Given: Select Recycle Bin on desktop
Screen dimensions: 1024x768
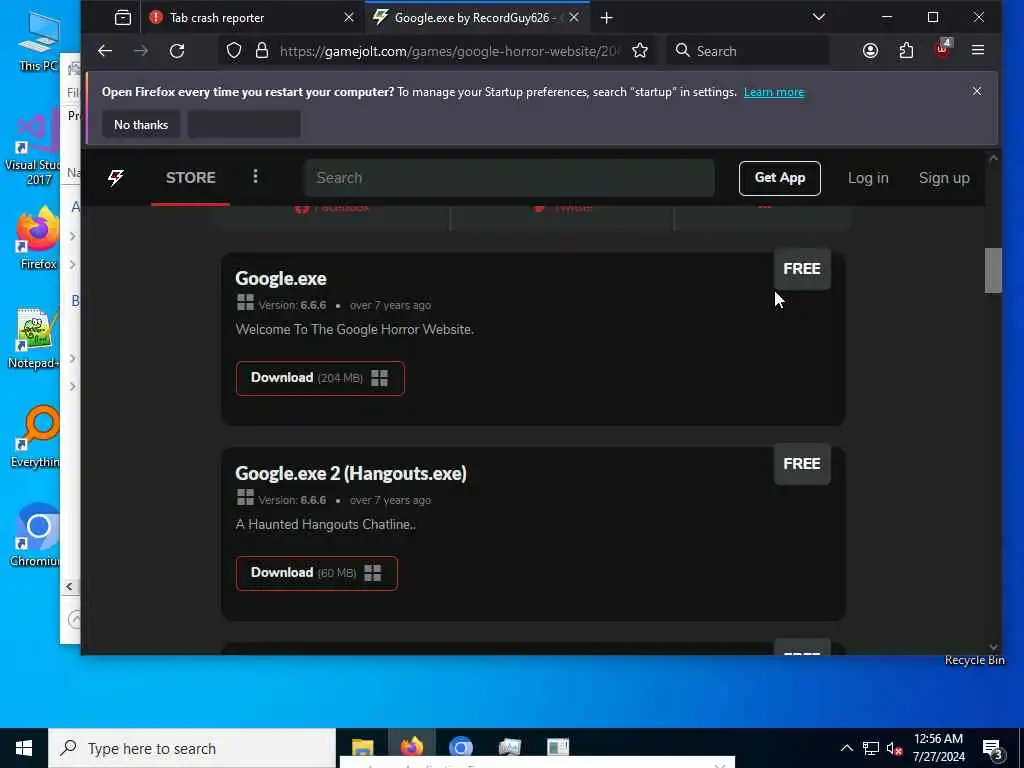Looking at the screenshot, I should [974, 660].
